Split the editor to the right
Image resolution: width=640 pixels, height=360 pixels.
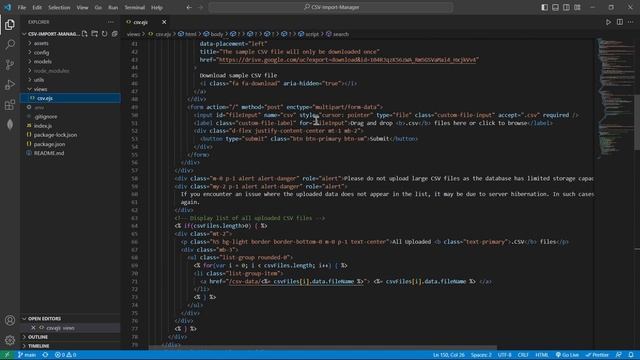620,22
